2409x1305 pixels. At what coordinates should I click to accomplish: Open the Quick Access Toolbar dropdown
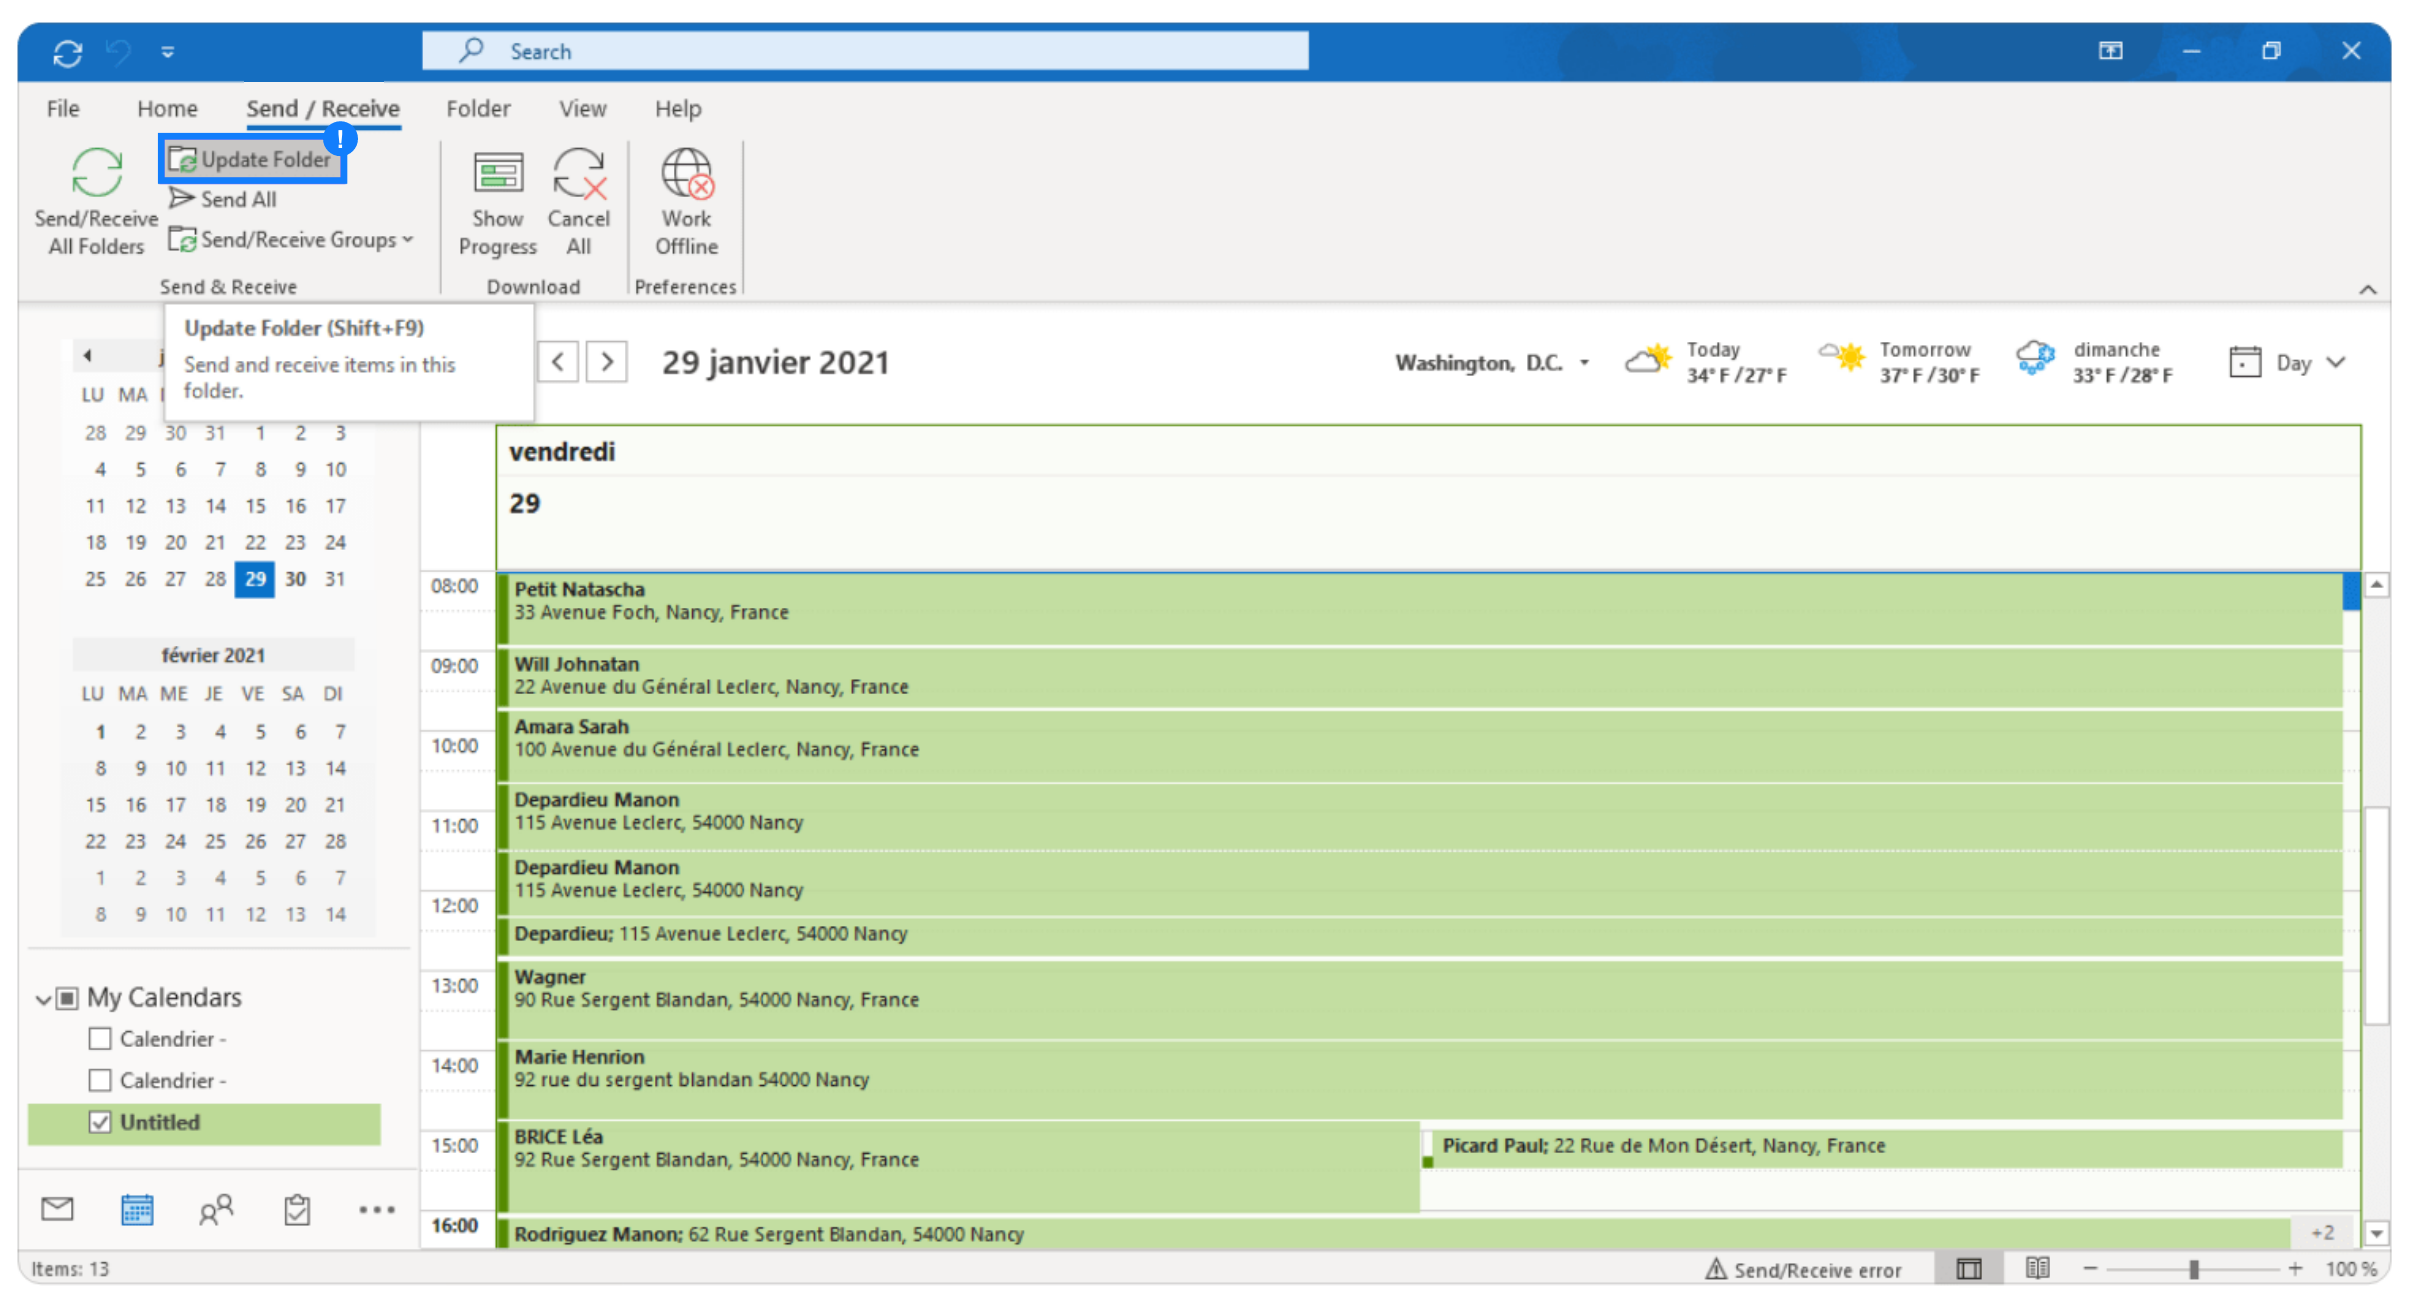tap(168, 52)
